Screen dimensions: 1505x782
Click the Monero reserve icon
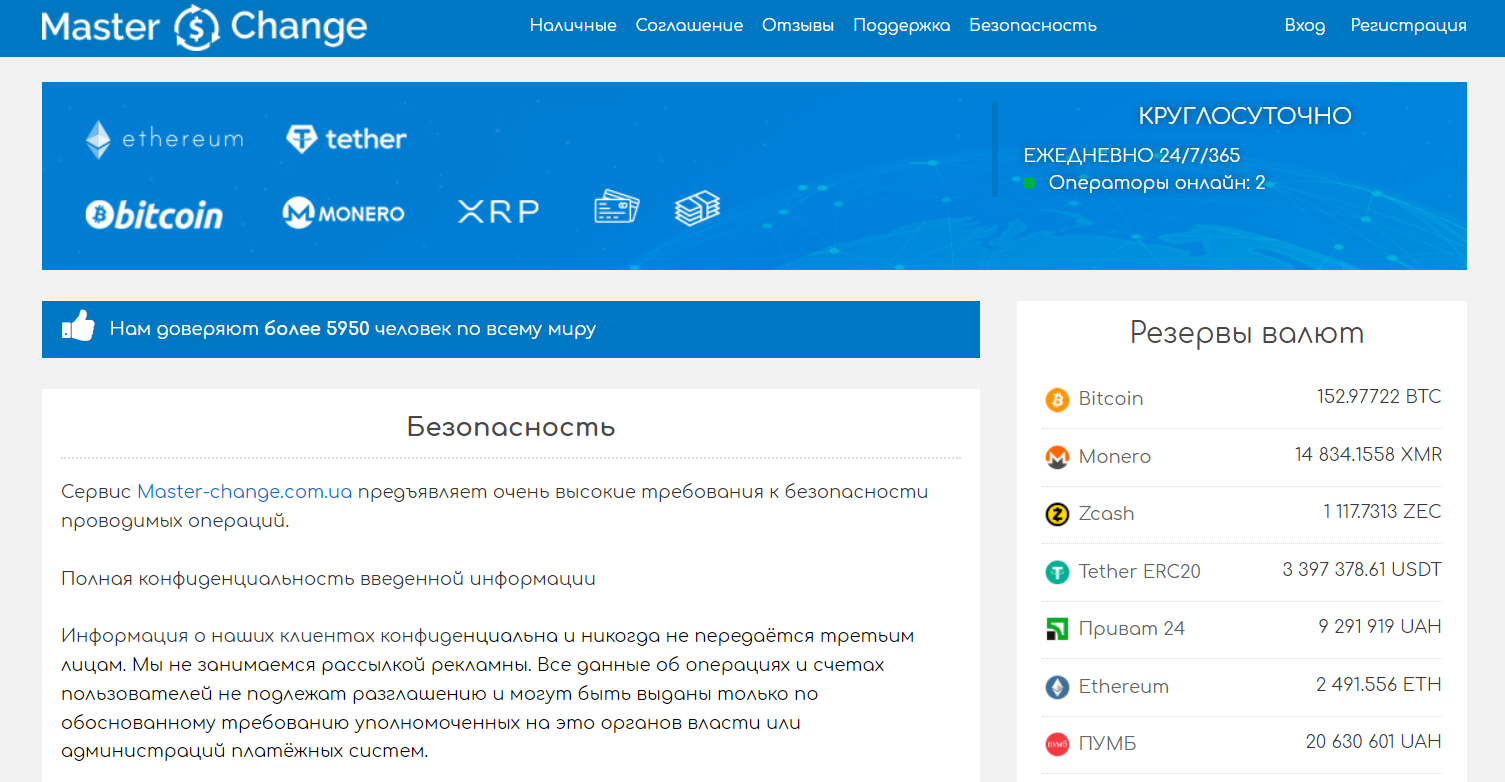tap(1057, 457)
